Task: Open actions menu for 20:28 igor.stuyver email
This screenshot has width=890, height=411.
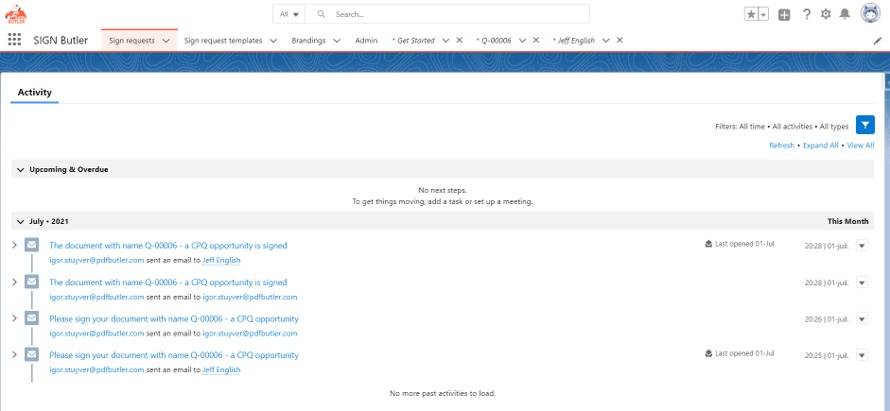Action: click(862, 282)
